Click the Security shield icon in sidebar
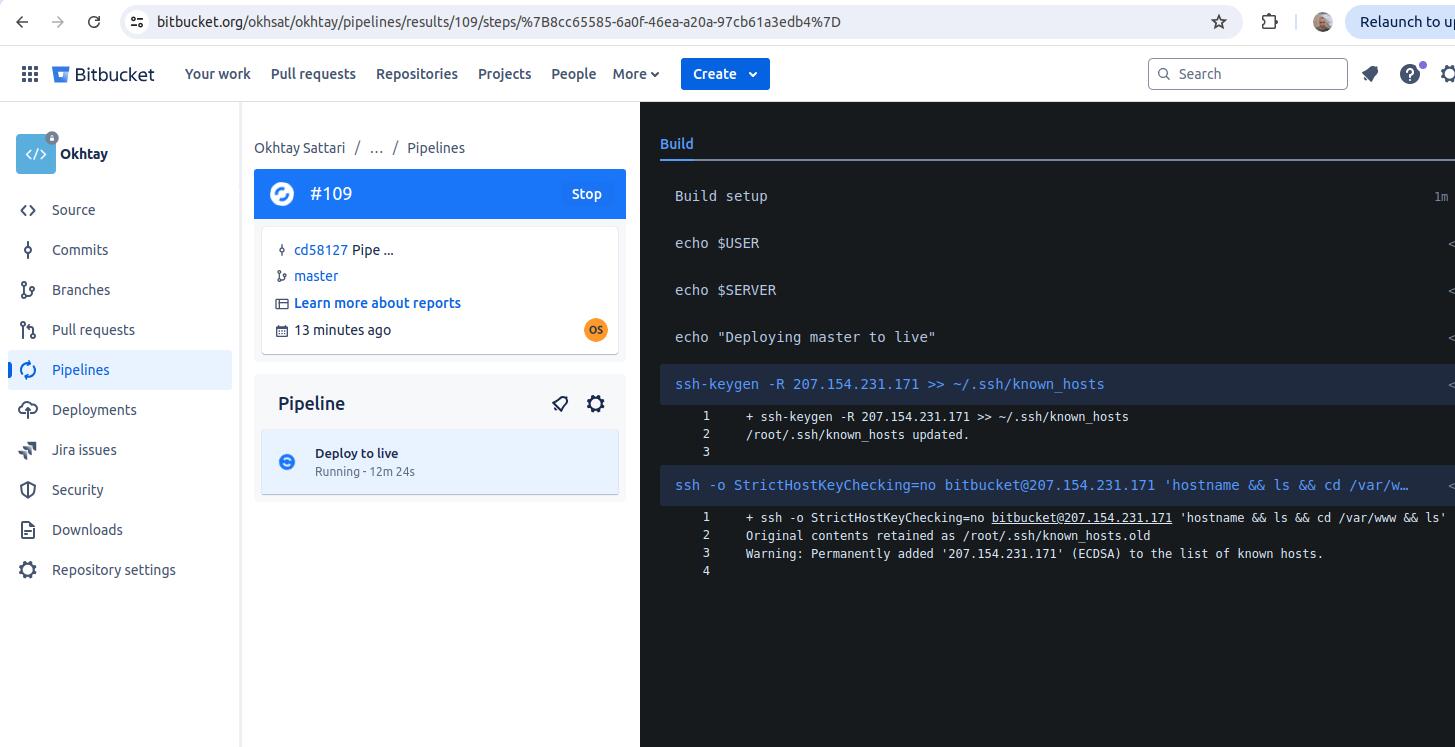1455x747 pixels. [x=28, y=490]
